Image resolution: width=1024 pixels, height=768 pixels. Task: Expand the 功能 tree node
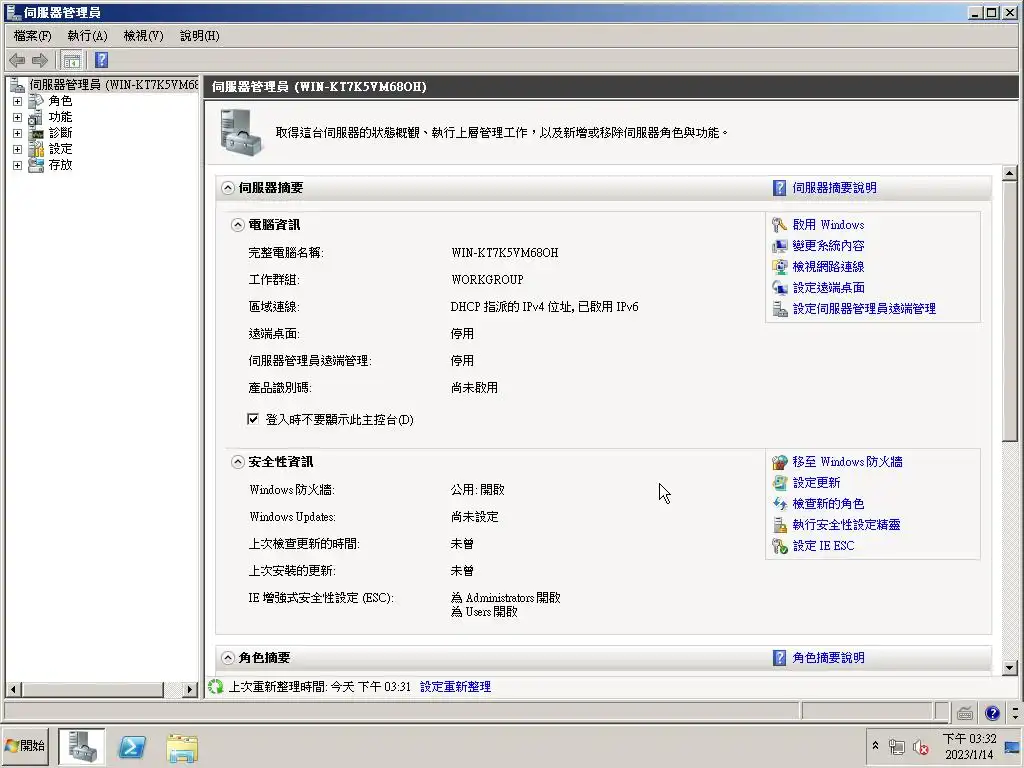(x=18, y=118)
